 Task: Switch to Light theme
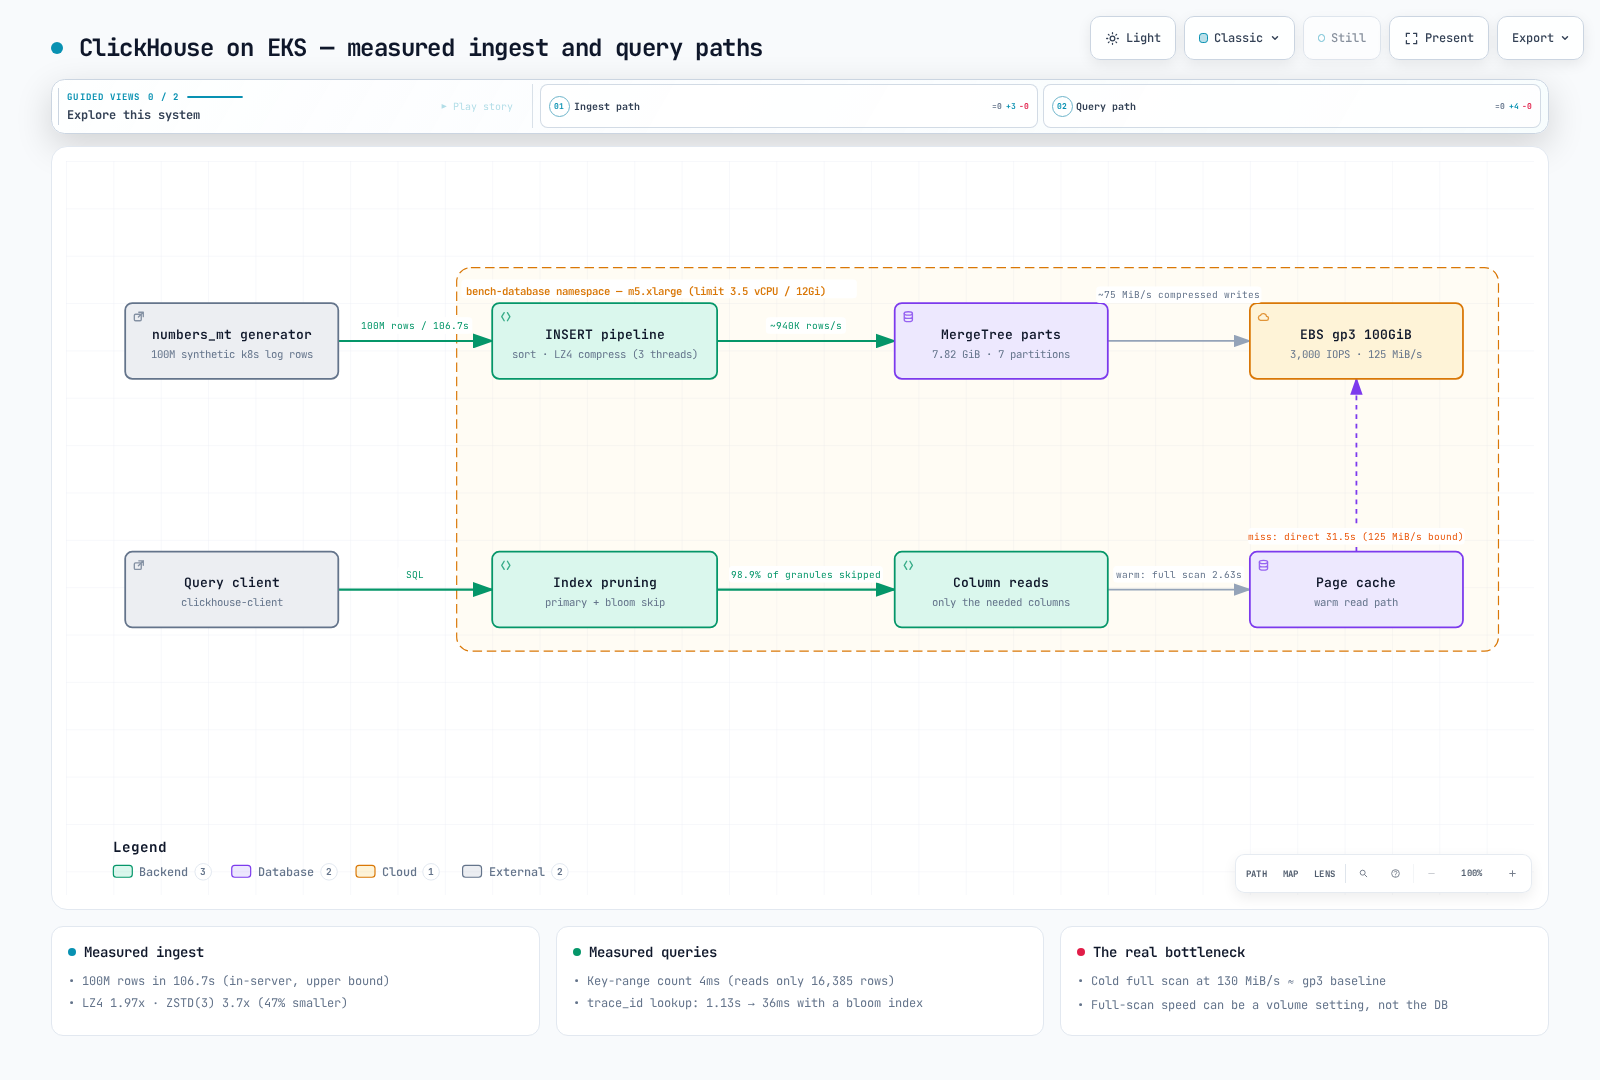(x=1133, y=38)
